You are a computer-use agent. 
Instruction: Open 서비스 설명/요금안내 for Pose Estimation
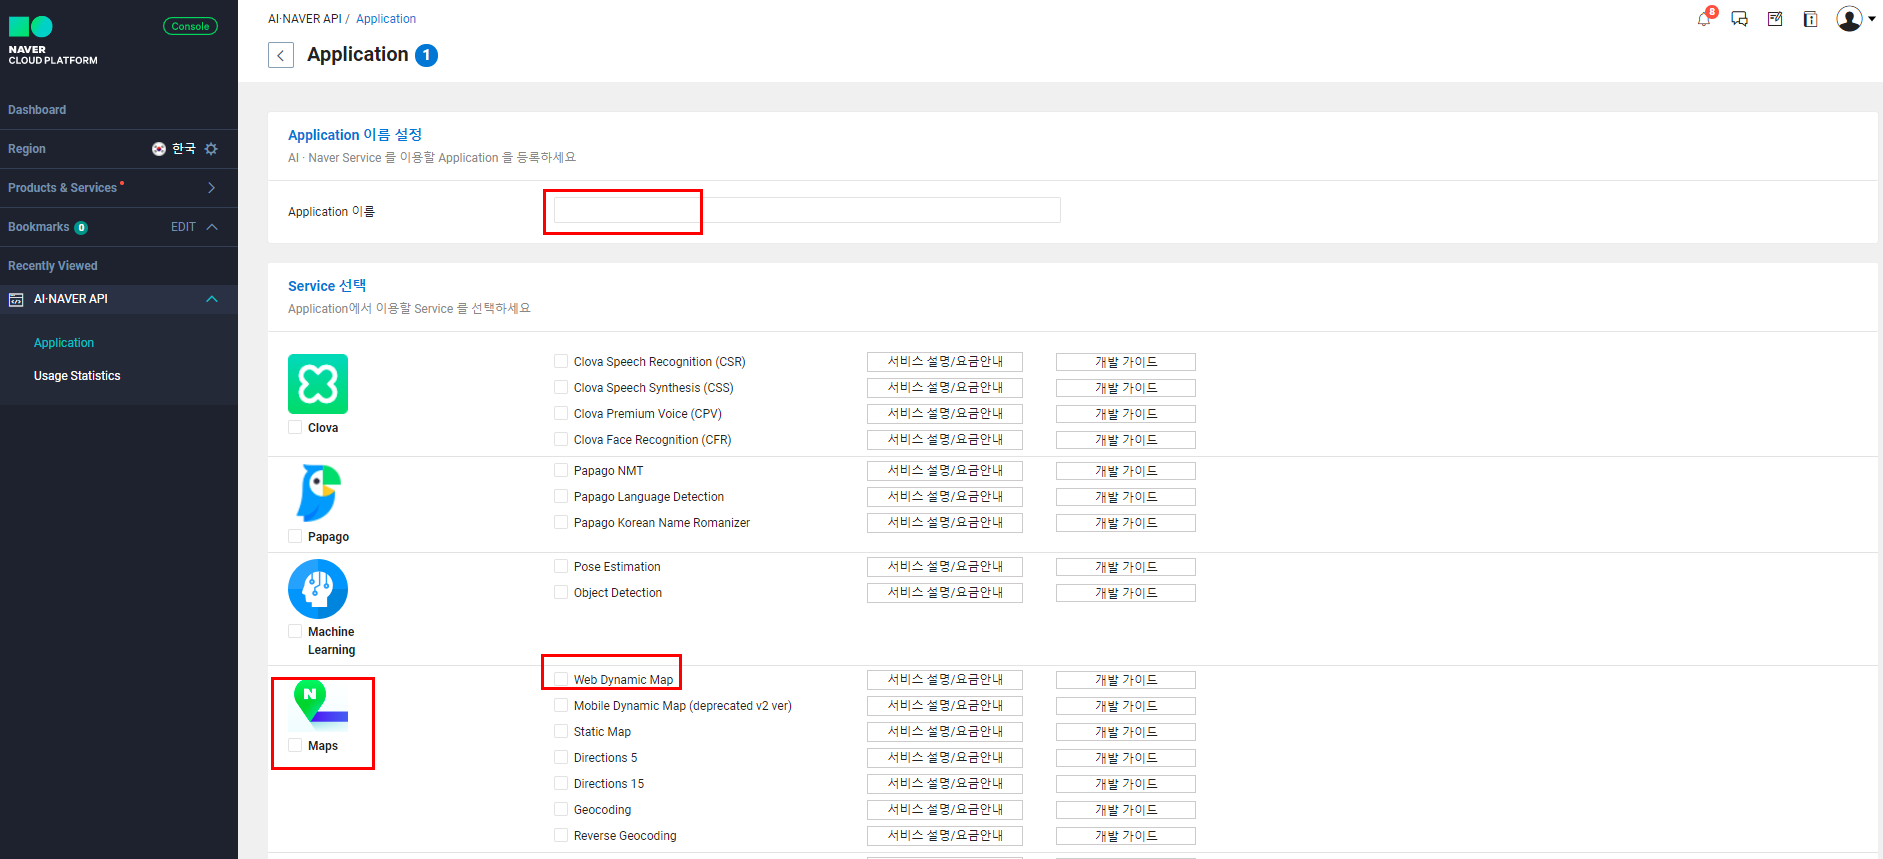[945, 567]
